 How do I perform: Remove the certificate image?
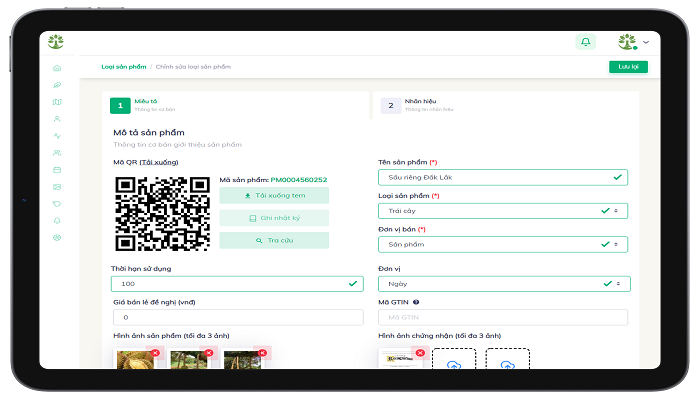tap(420, 353)
